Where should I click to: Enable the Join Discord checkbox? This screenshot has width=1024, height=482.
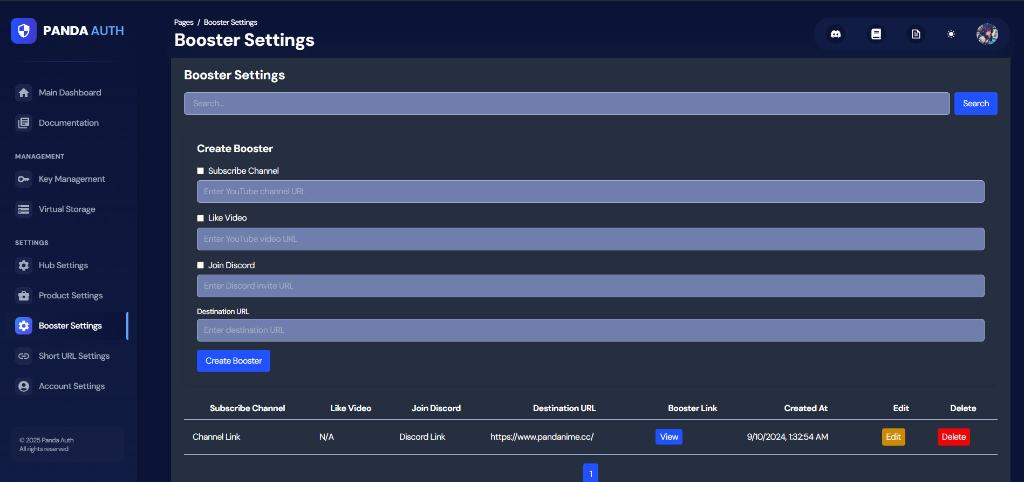click(200, 265)
